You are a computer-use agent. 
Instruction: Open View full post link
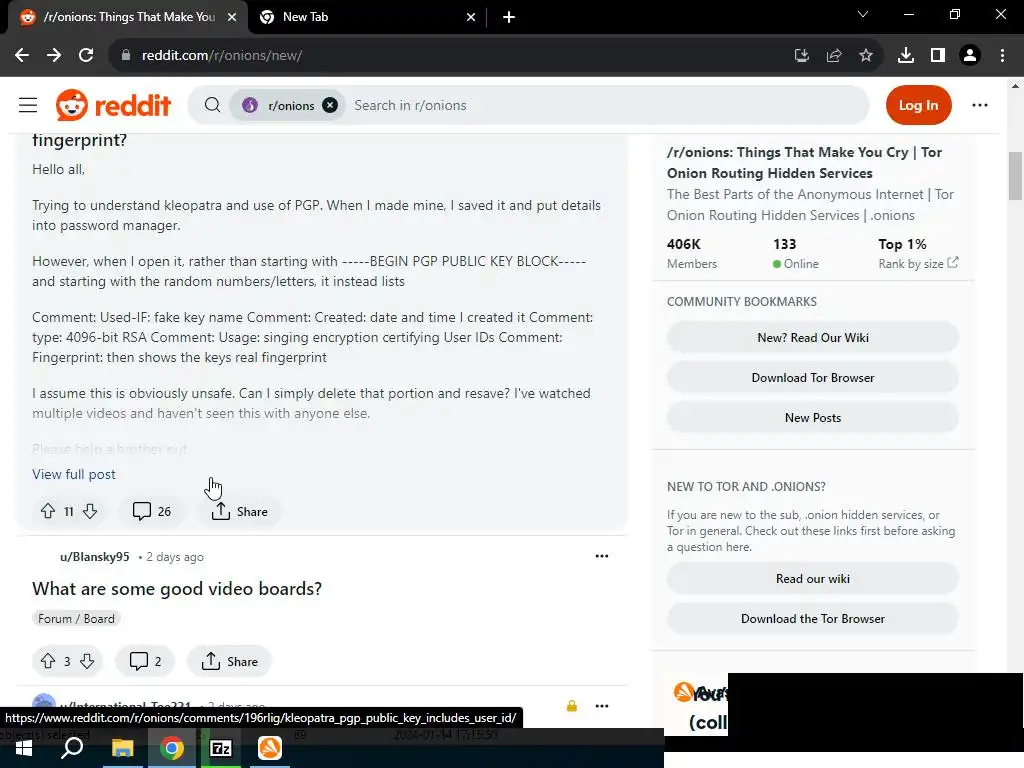tap(74, 474)
